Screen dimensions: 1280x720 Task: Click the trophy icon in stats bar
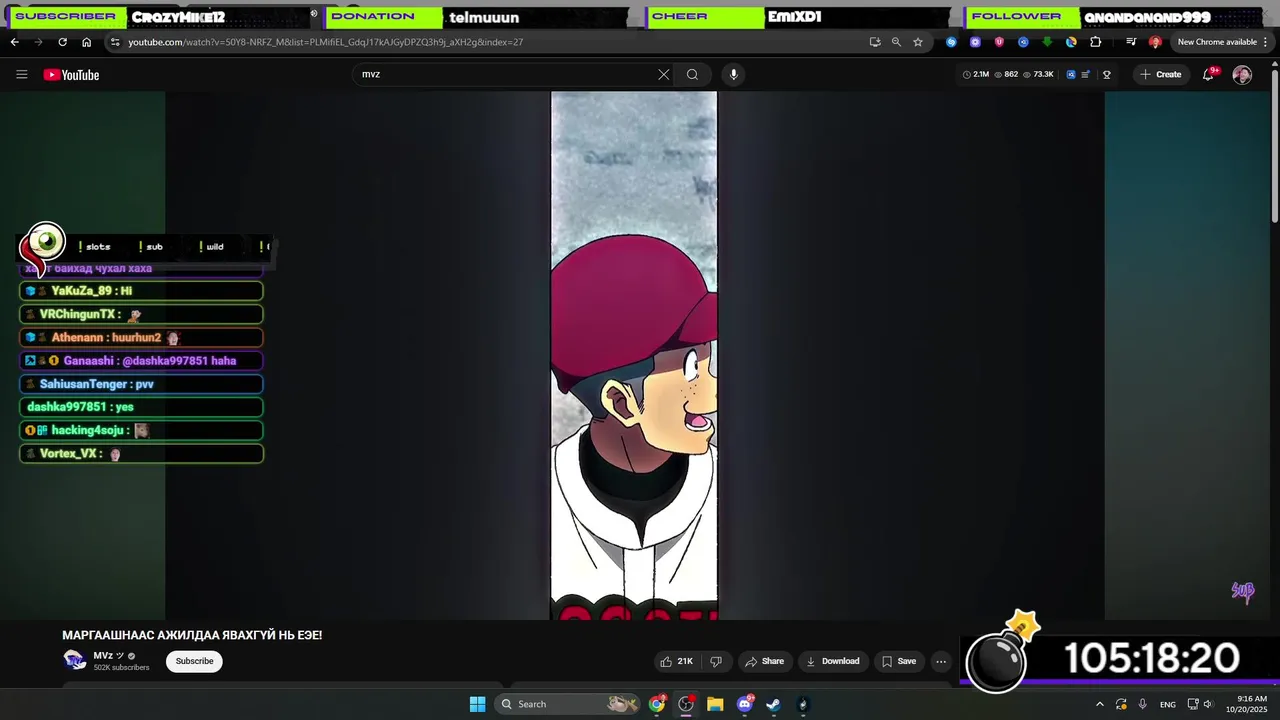pyautogui.click(x=1107, y=75)
